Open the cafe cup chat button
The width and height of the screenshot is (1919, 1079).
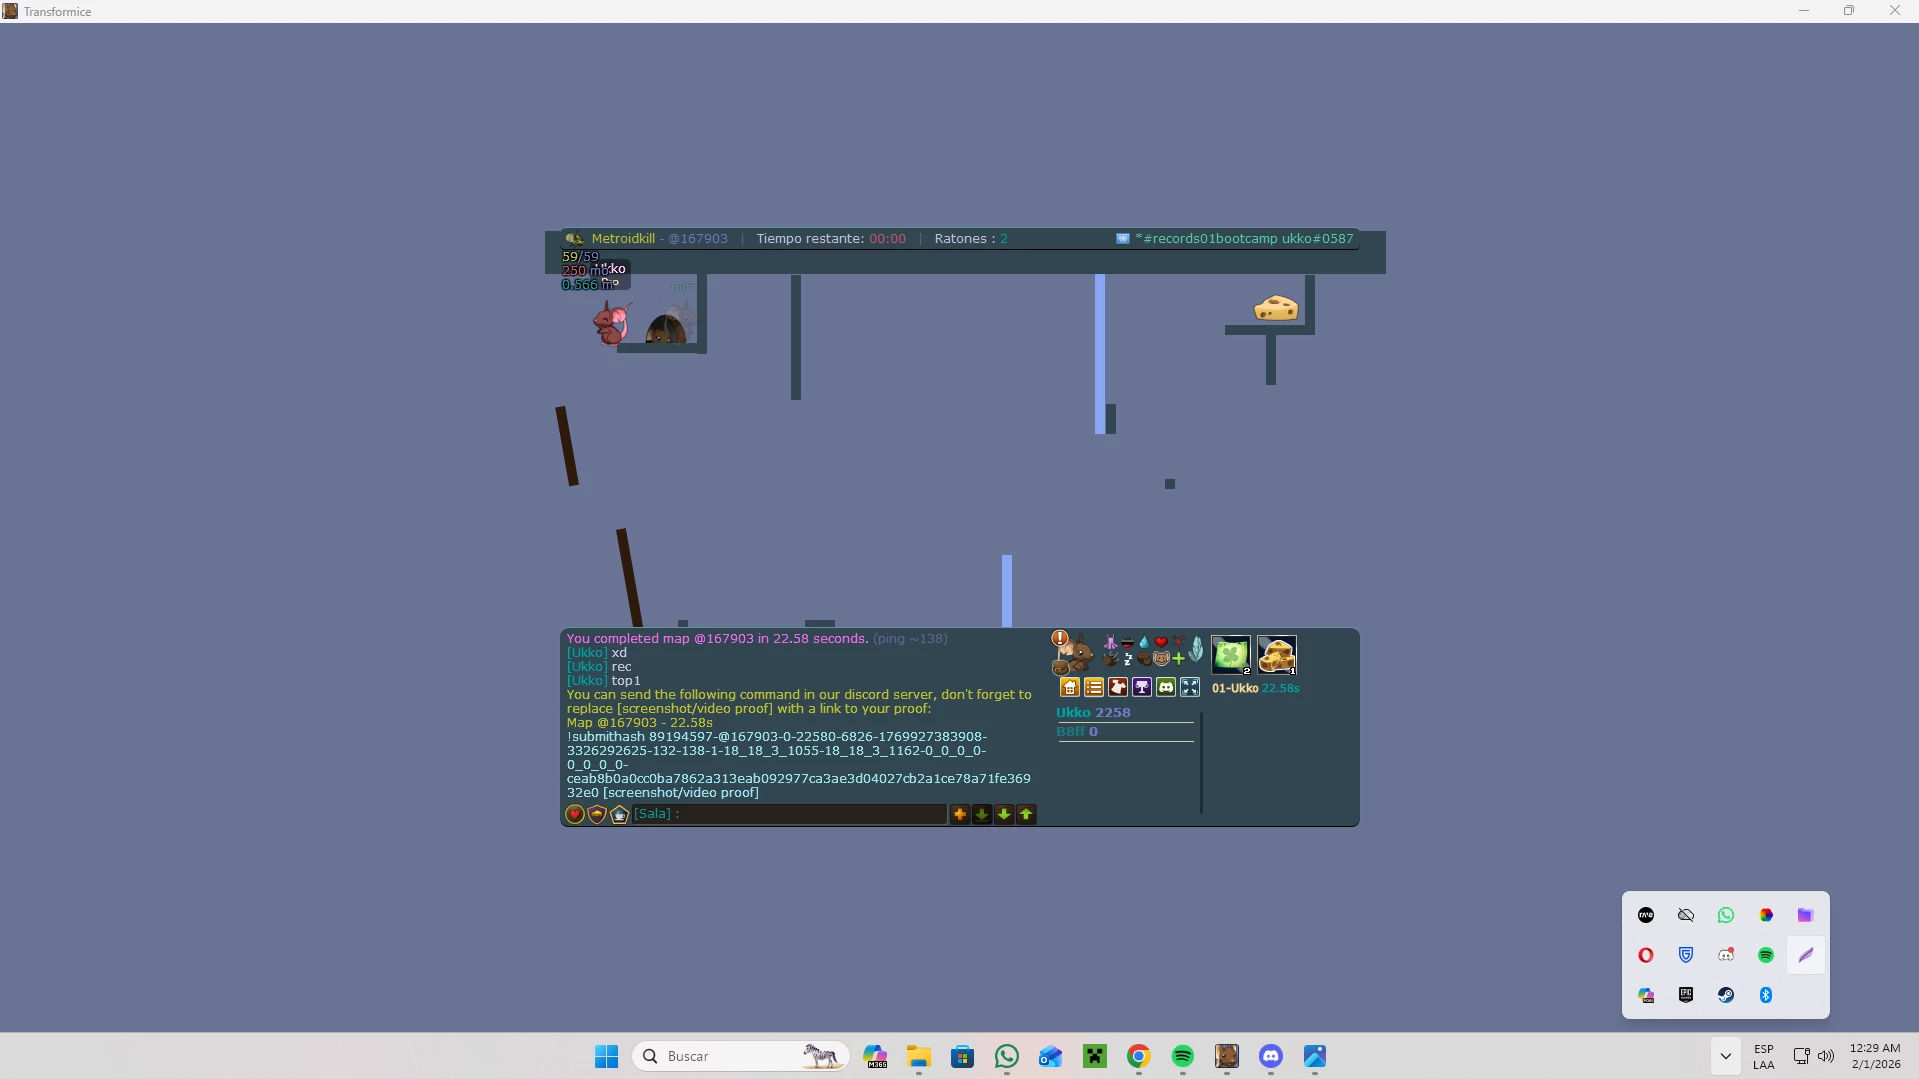click(x=619, y=814)
